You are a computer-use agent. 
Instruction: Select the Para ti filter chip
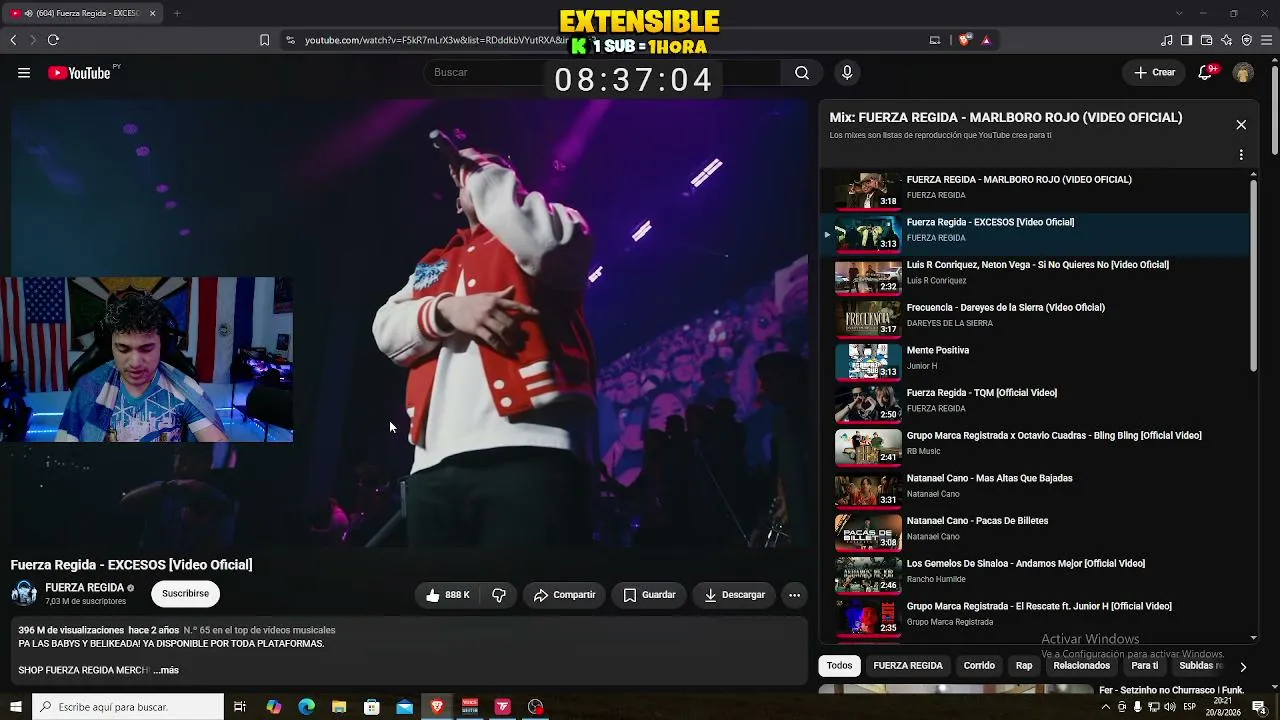click(1144, 666)
